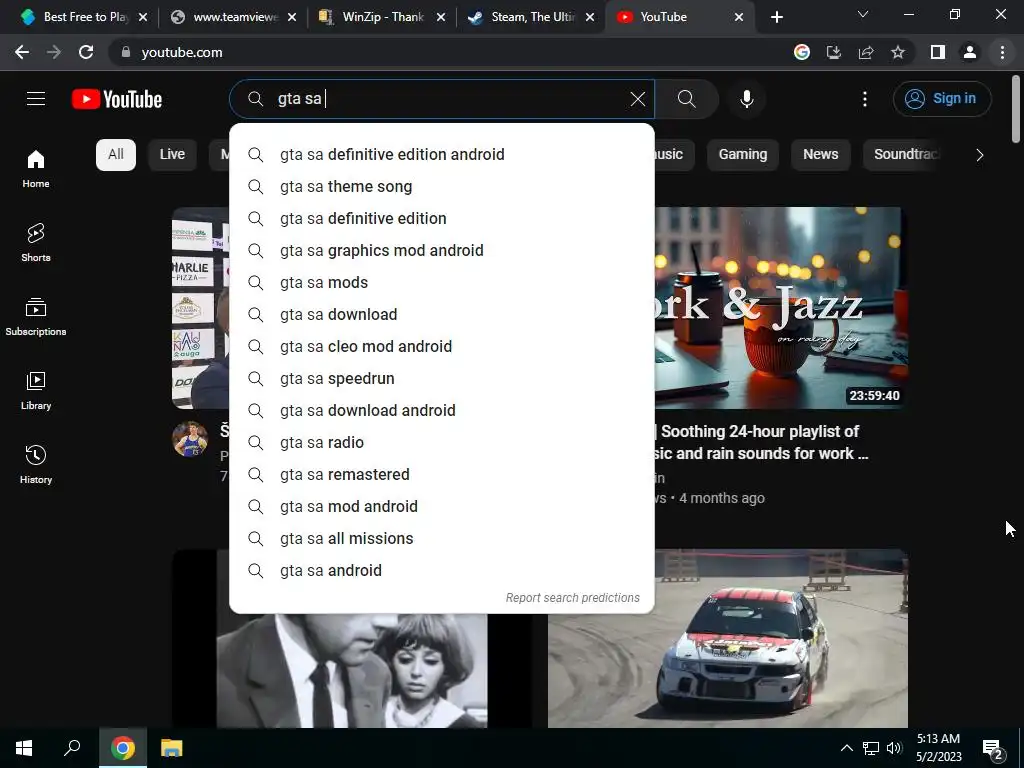
Task: Open YouTube settings three-dot menu
Action: click(x=865, y=99)
